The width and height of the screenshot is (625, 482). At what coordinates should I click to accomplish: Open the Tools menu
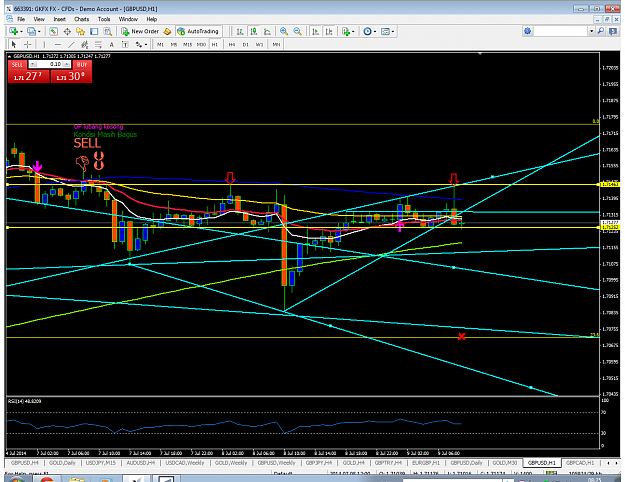[x=104, y=19]
